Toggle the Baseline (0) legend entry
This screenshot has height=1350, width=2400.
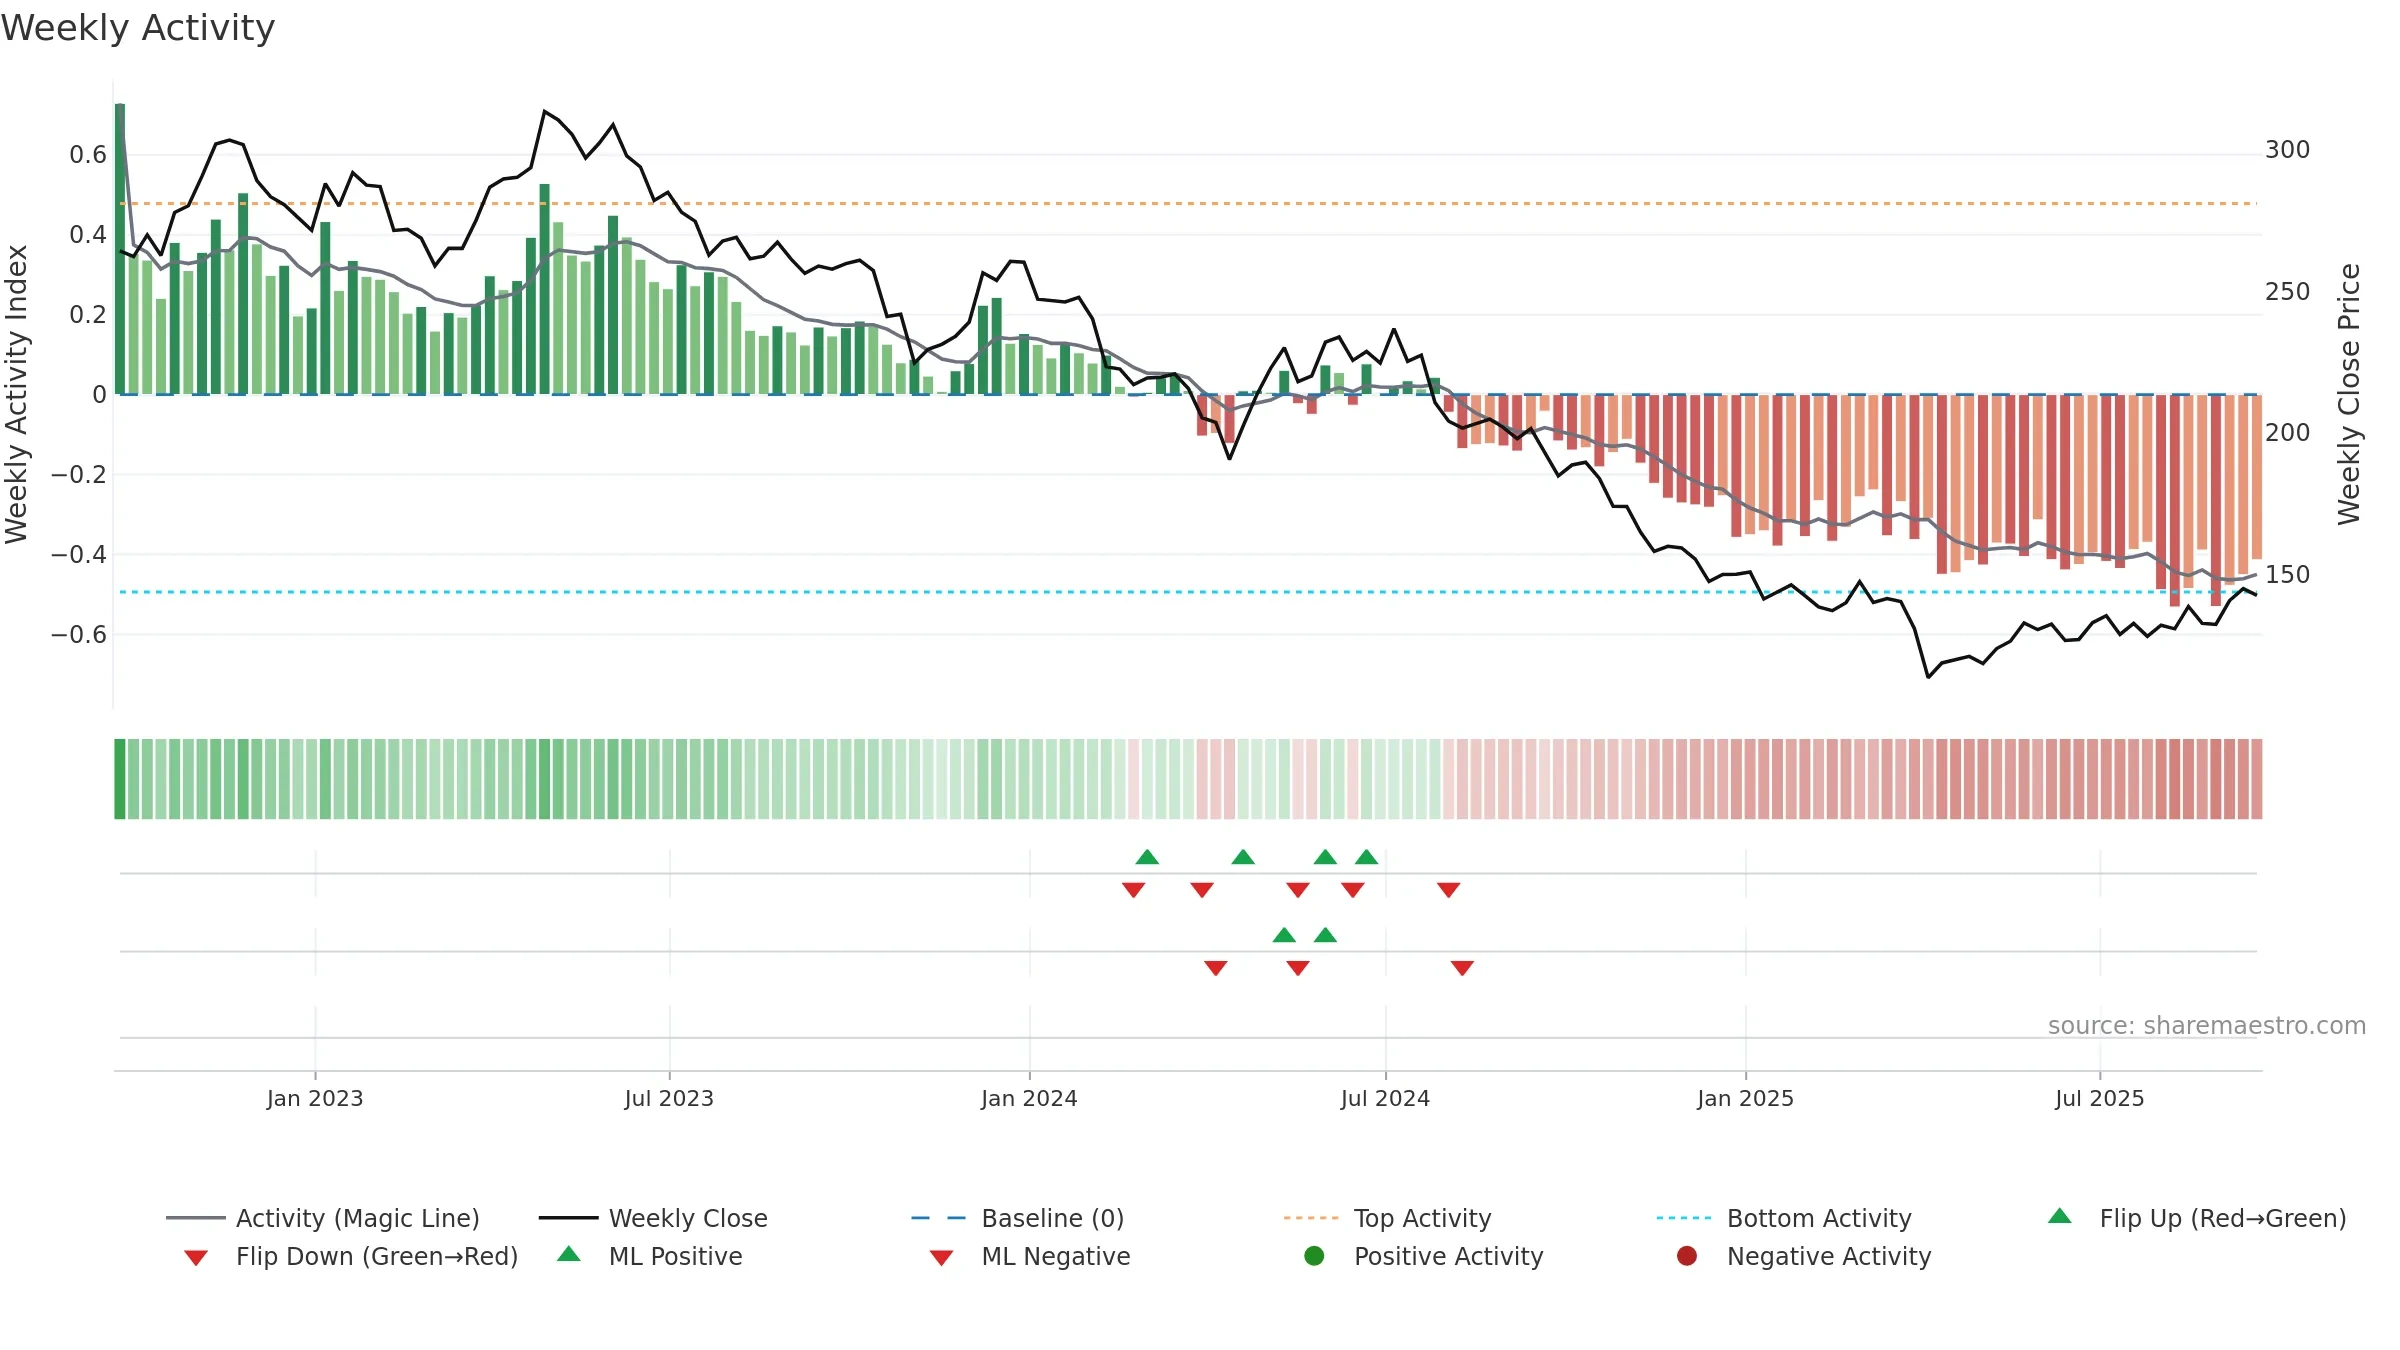click(x=1018, y=1218)
